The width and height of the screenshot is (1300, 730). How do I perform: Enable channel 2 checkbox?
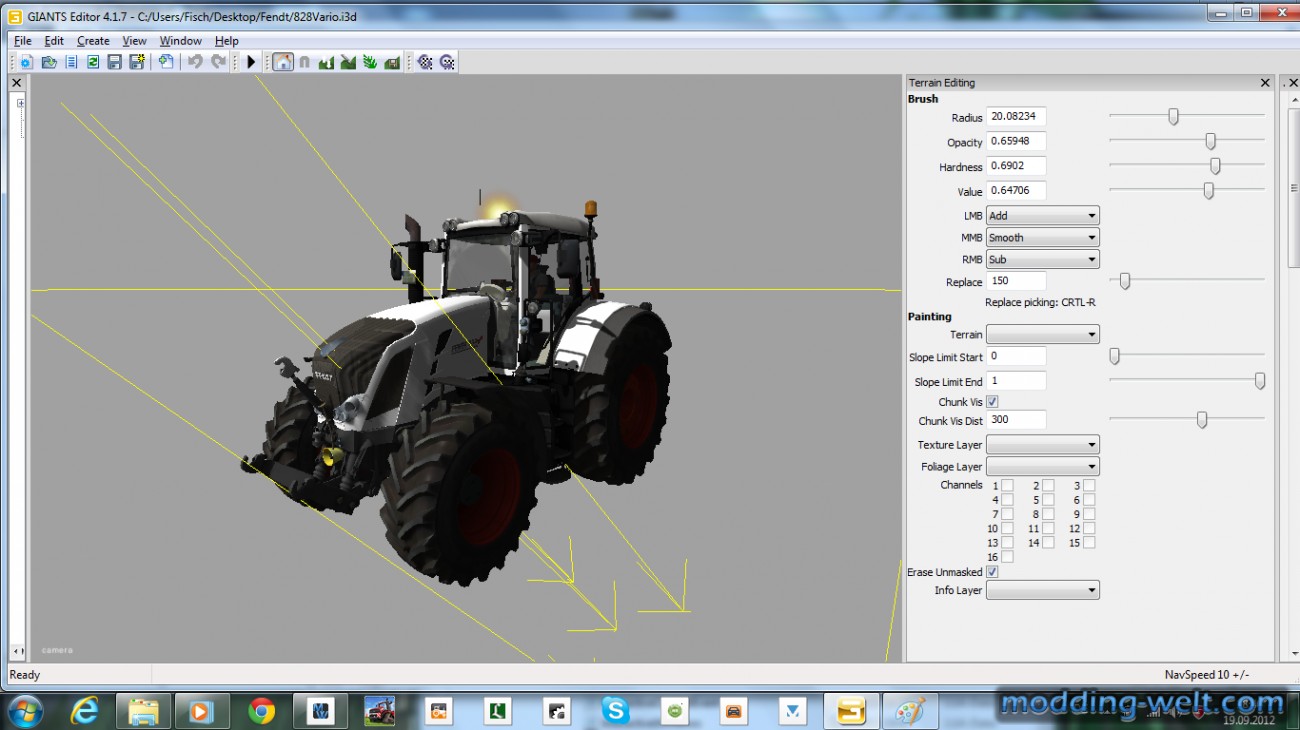1048,485
